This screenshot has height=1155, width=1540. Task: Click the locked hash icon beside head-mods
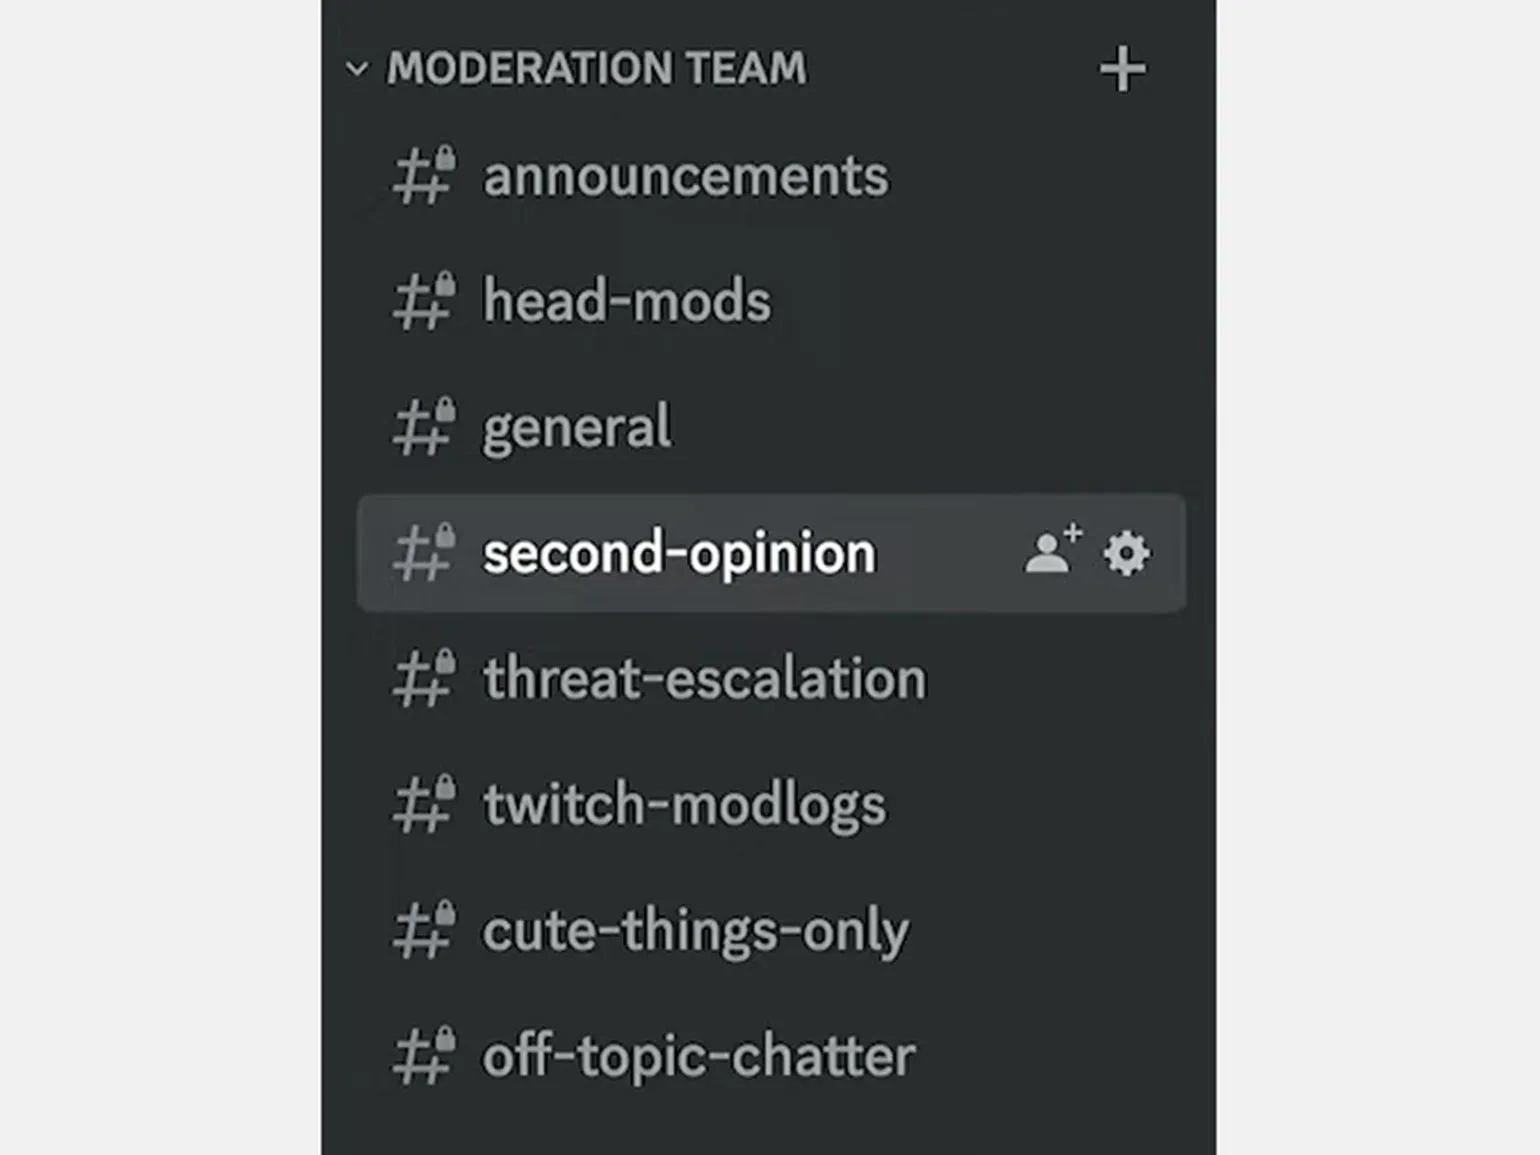(x=424, y=301)
